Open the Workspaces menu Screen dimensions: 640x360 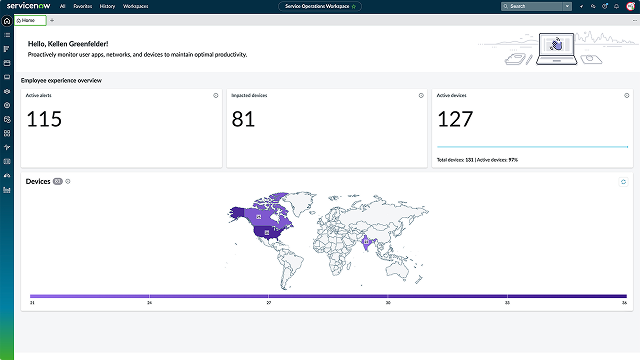click(x=136, y=6)
